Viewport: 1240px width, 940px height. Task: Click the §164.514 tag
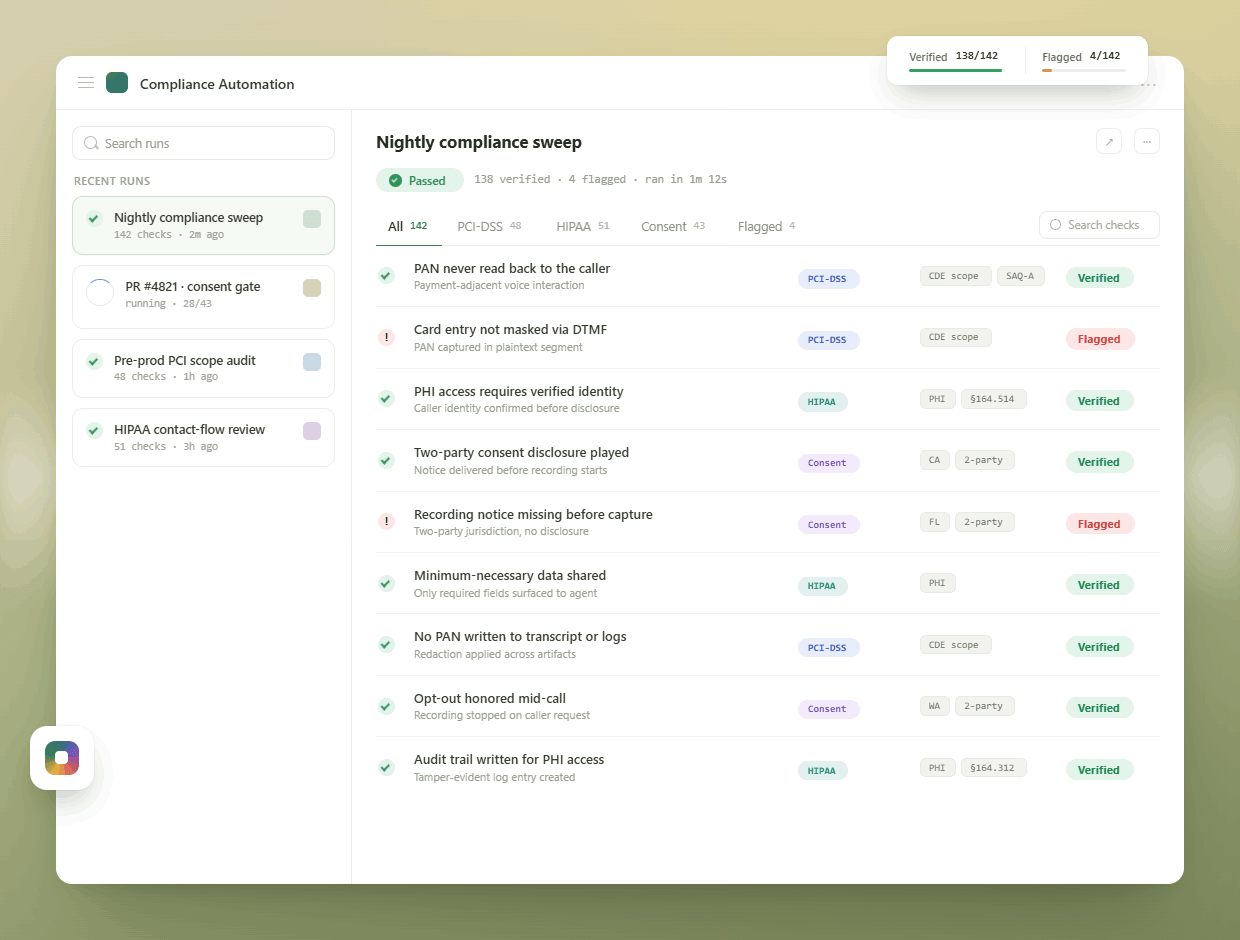[993, 399]
